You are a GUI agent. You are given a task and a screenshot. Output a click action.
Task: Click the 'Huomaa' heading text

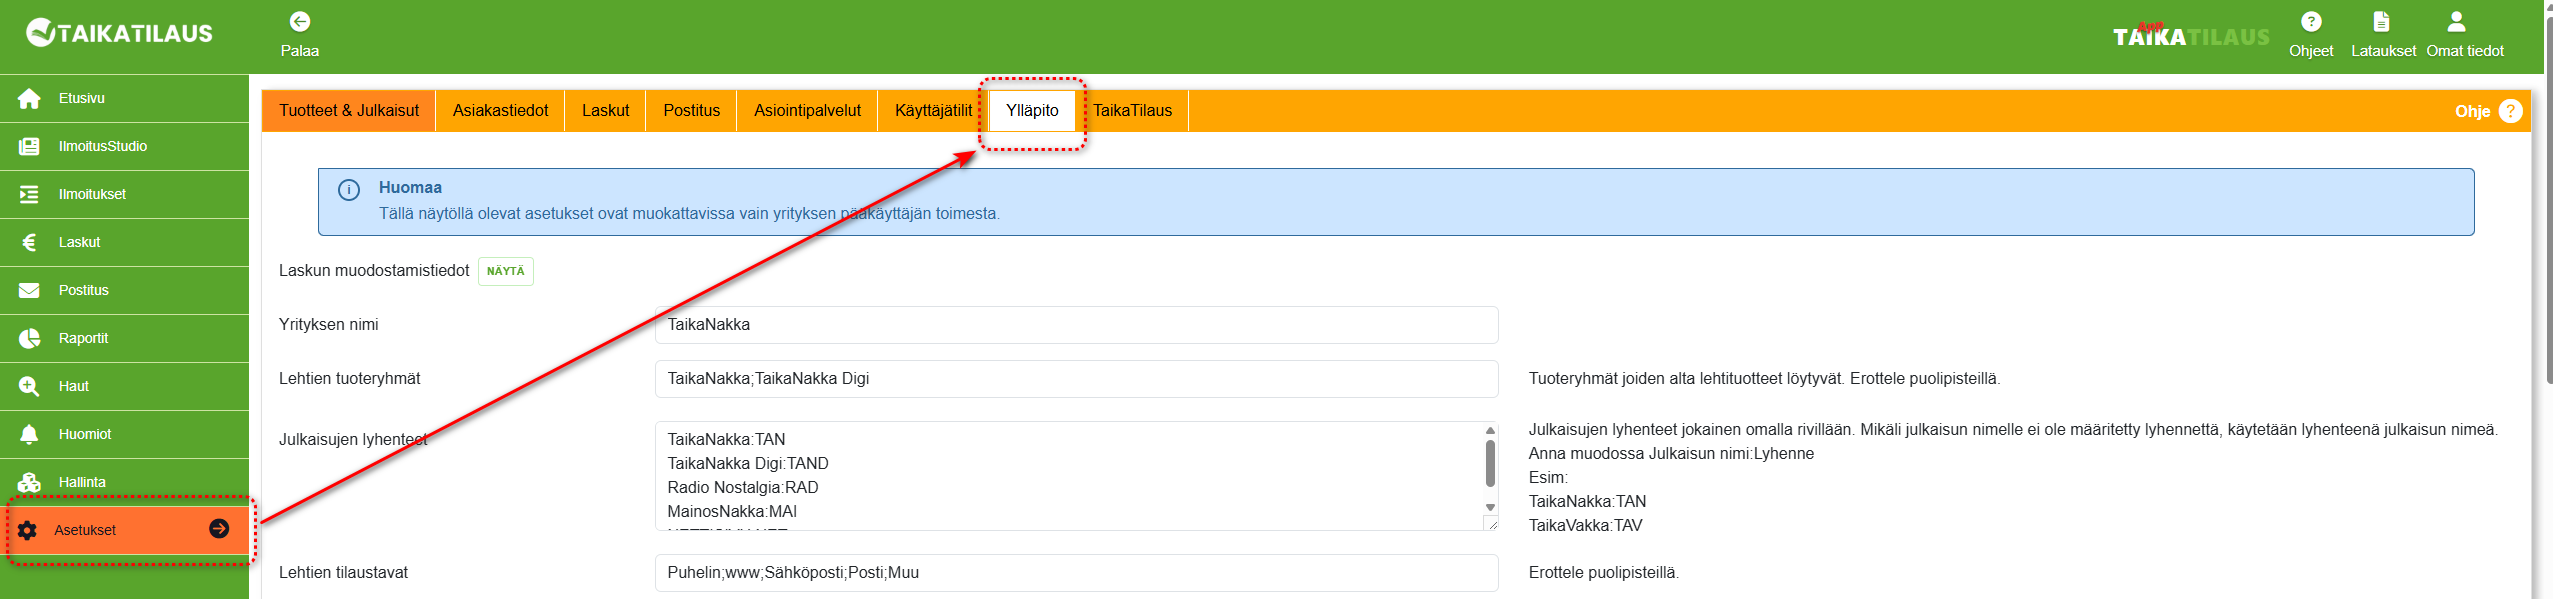(410, 188)
